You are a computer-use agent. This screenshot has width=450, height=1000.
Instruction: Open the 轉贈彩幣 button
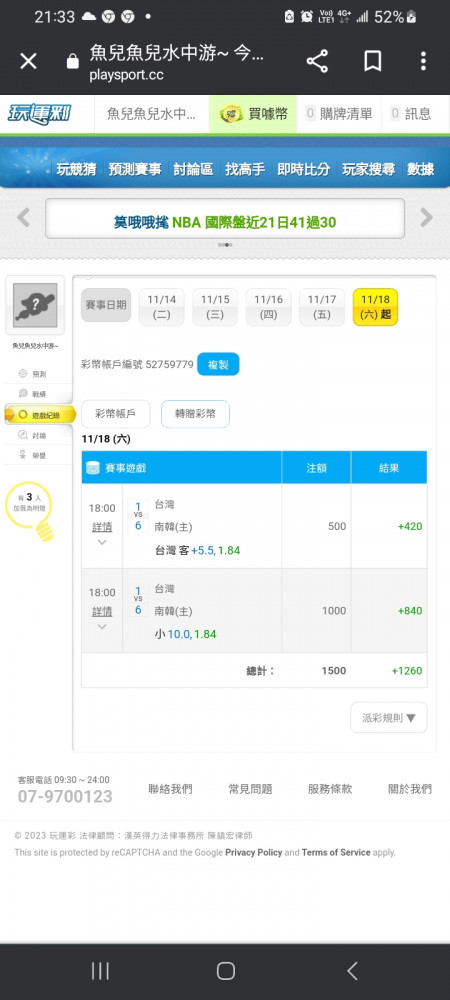pyautogui.click(x=195, y=414)
